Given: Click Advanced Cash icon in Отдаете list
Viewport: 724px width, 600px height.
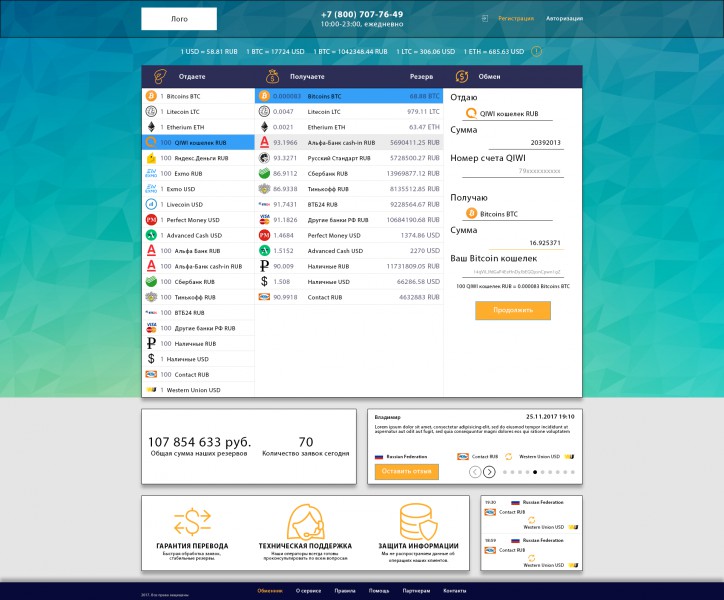Looking at the screenshot, I should [151, 235].
